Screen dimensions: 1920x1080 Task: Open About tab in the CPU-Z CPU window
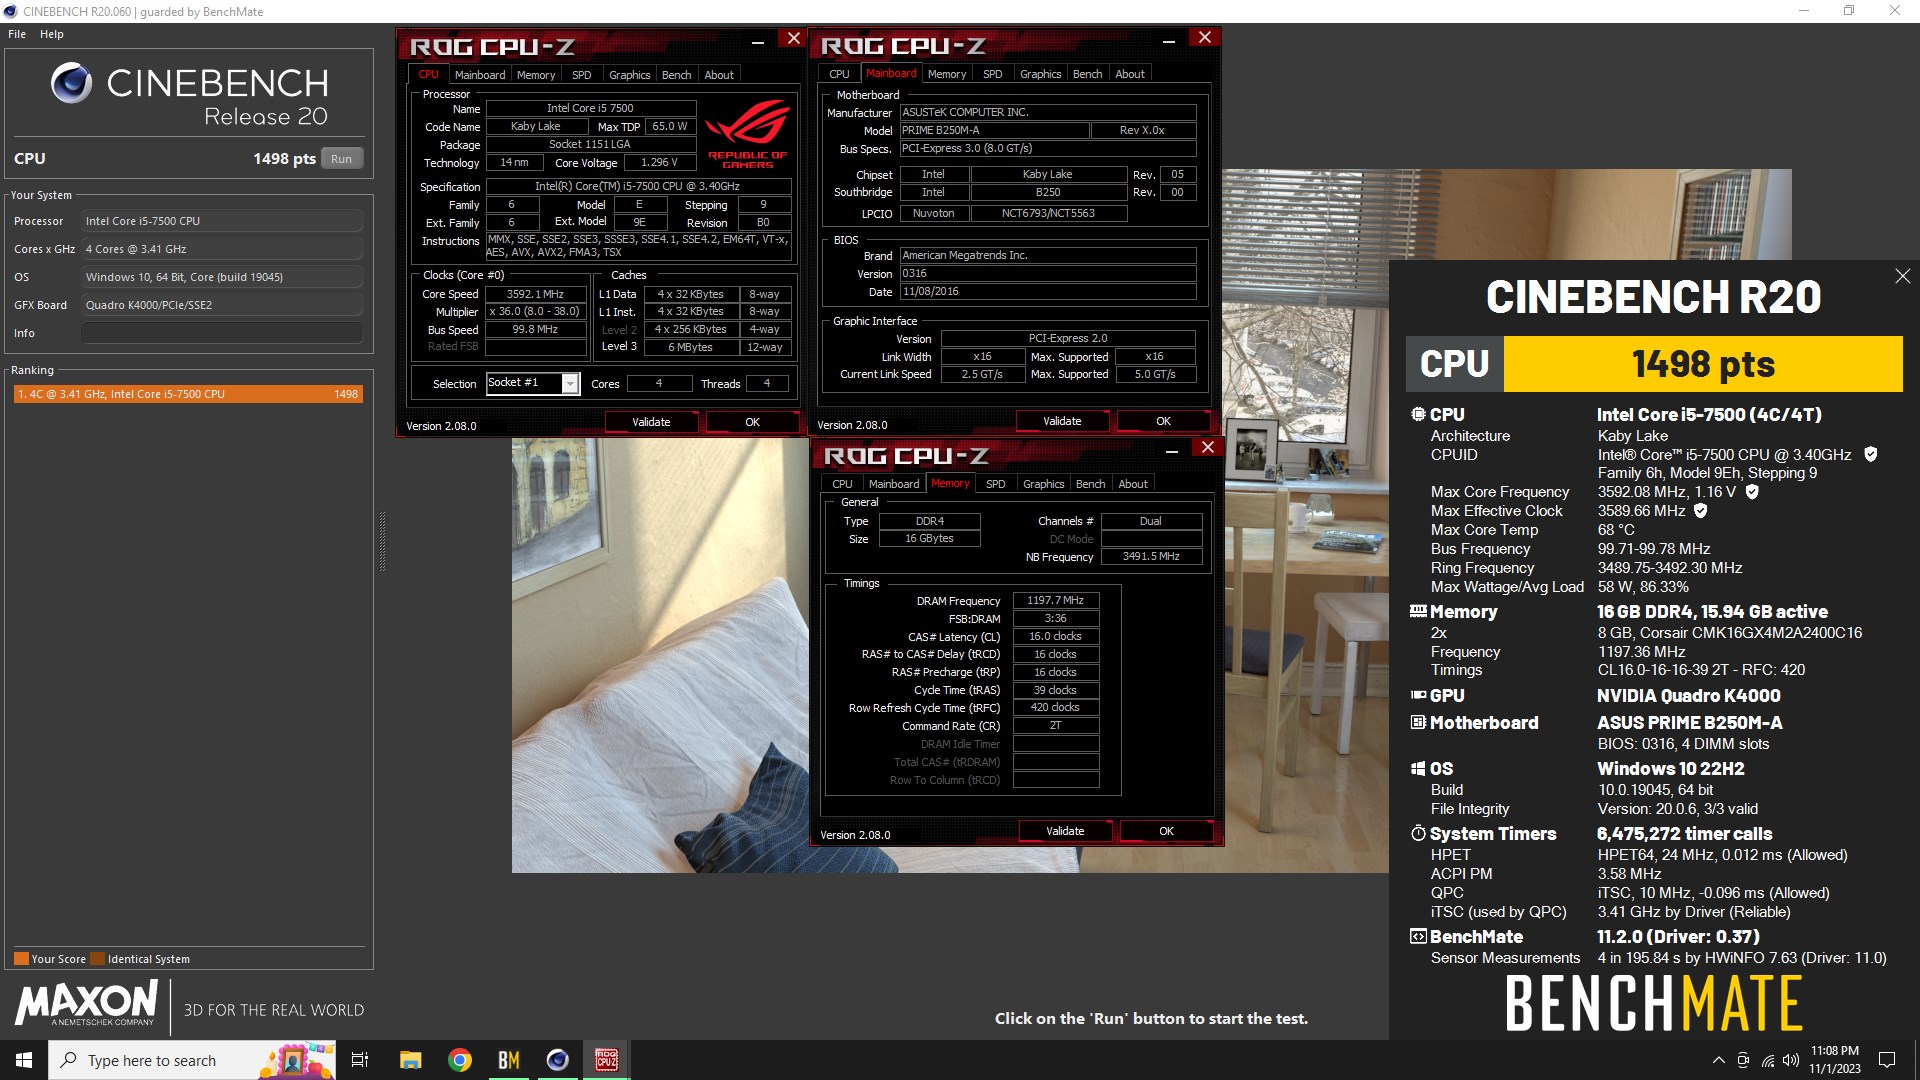[x=719, y=75]
